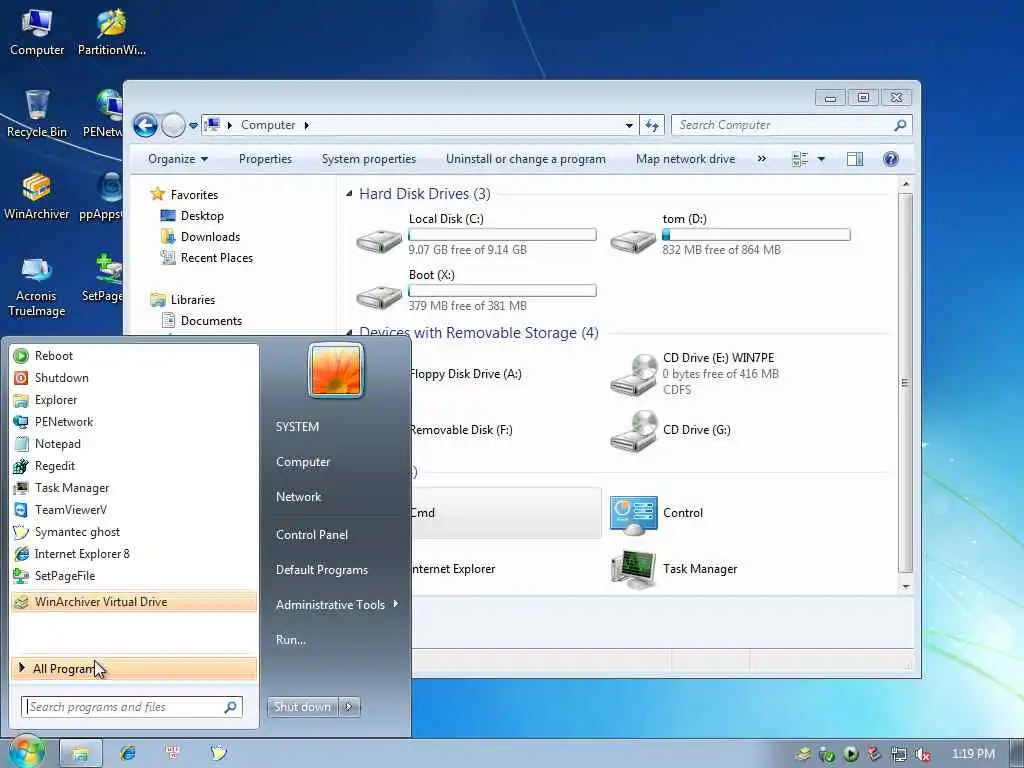This screenshot has width=1024, height=768.
Task: Click the refresh button beside address bar
Action: coord(652,125)
